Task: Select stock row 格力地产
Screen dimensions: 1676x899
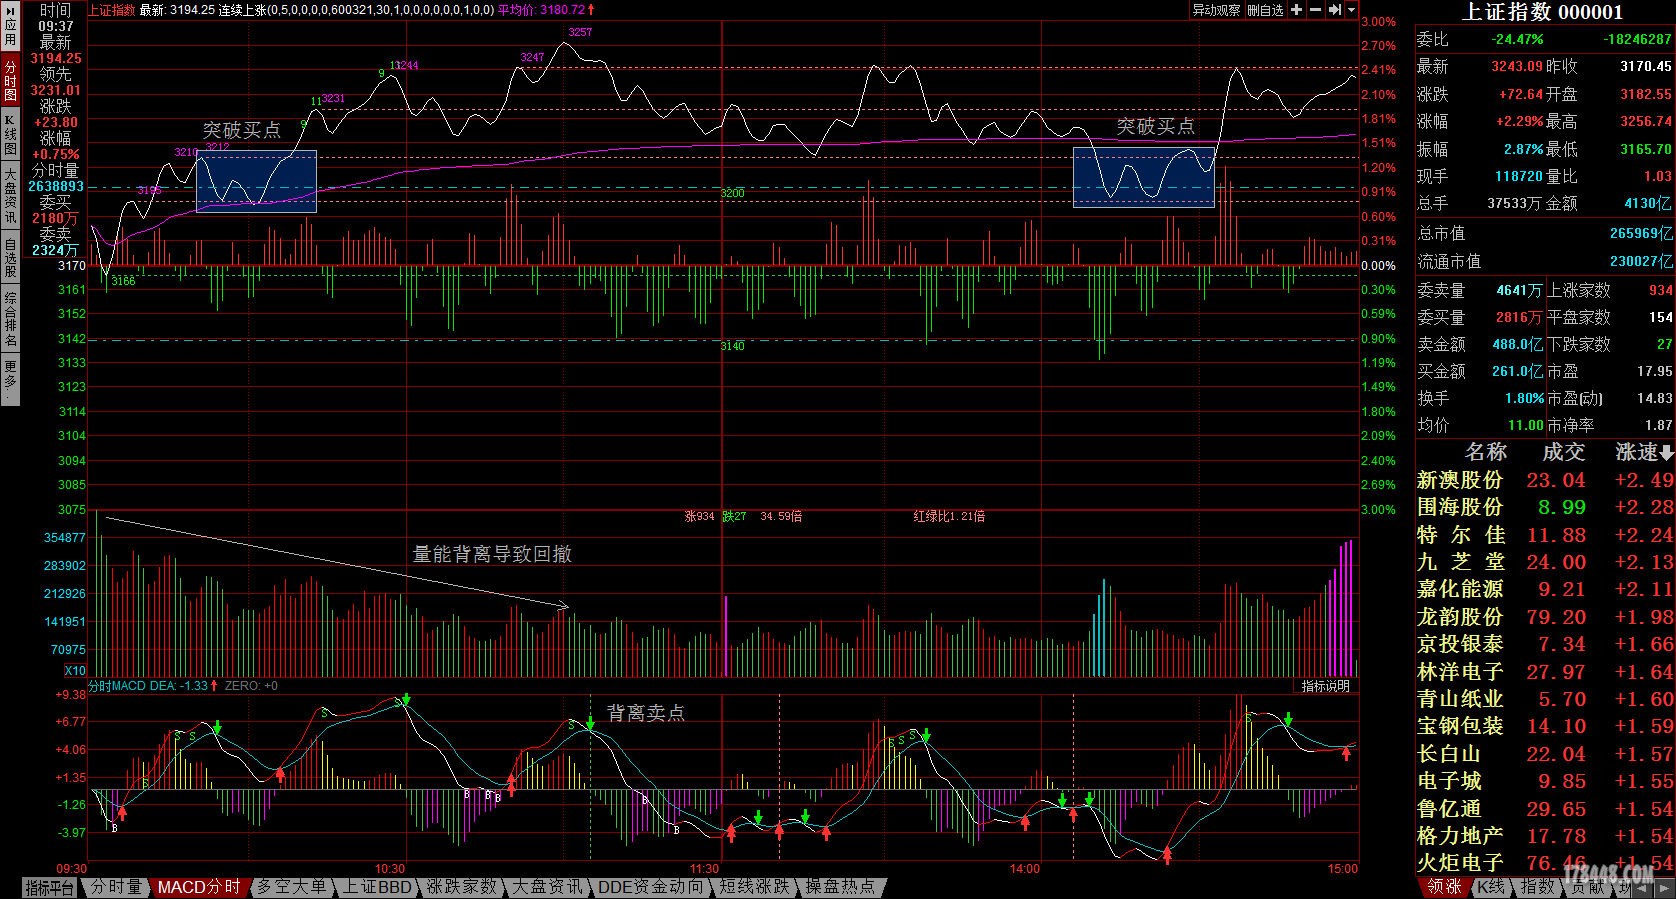Action: coord(1545,835)
